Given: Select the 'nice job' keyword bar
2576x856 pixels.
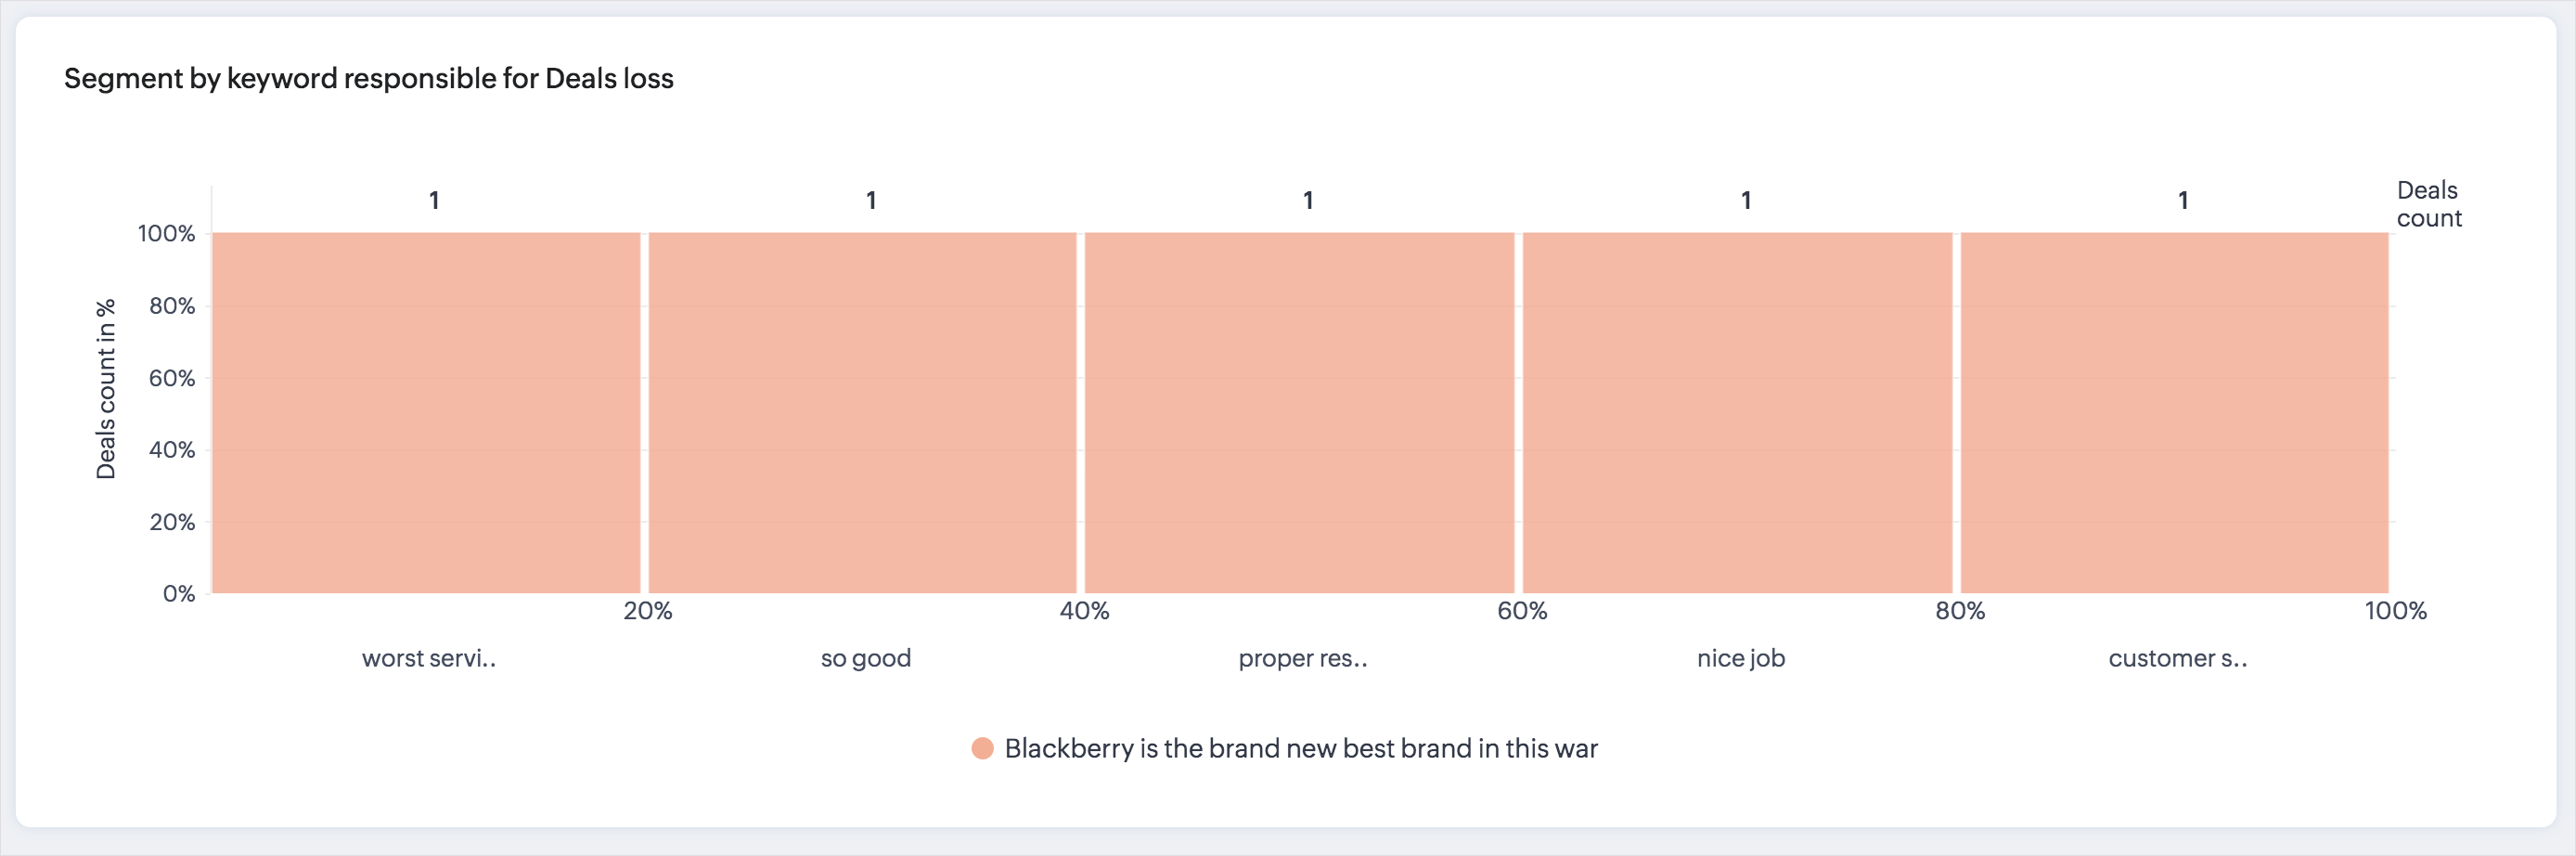Looking at the screenshot, I should click(x=1737, y=412).
